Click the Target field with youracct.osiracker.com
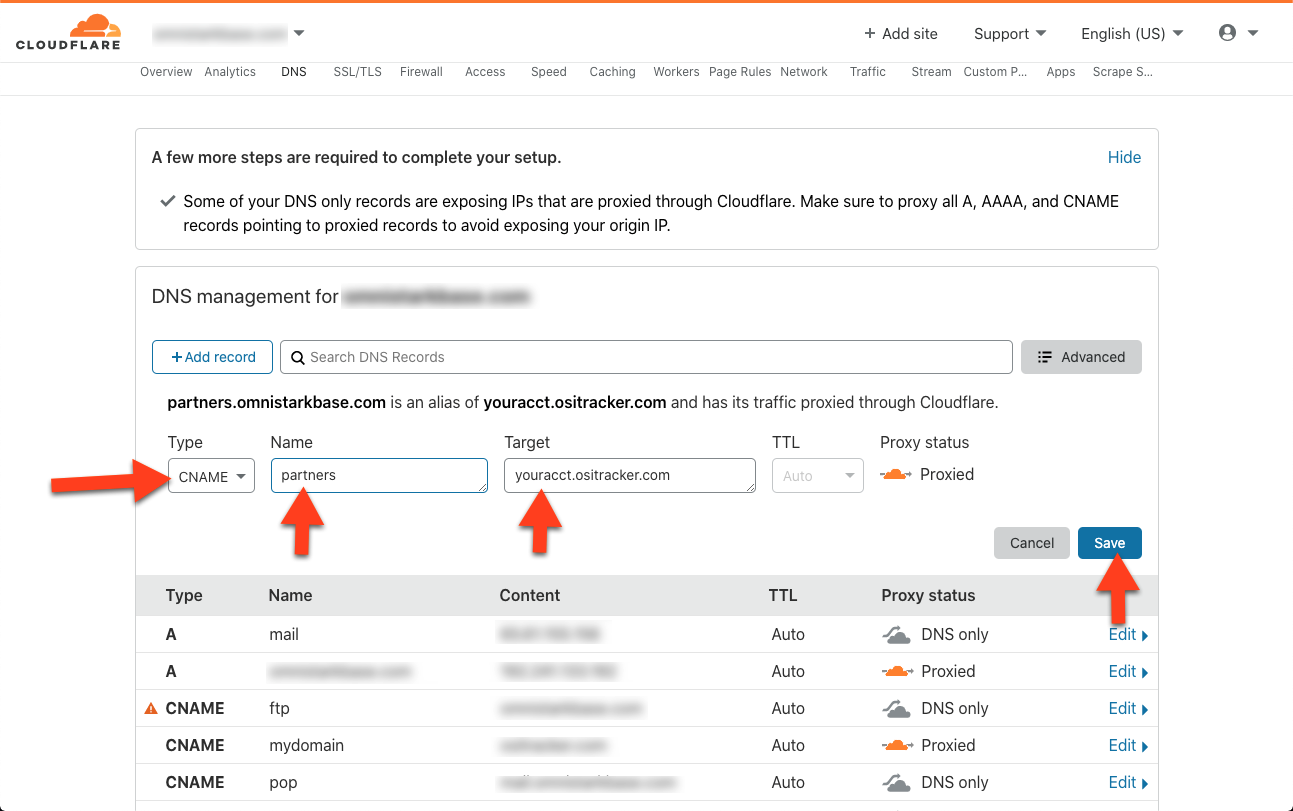1293x811 pixels. [630, 475]
